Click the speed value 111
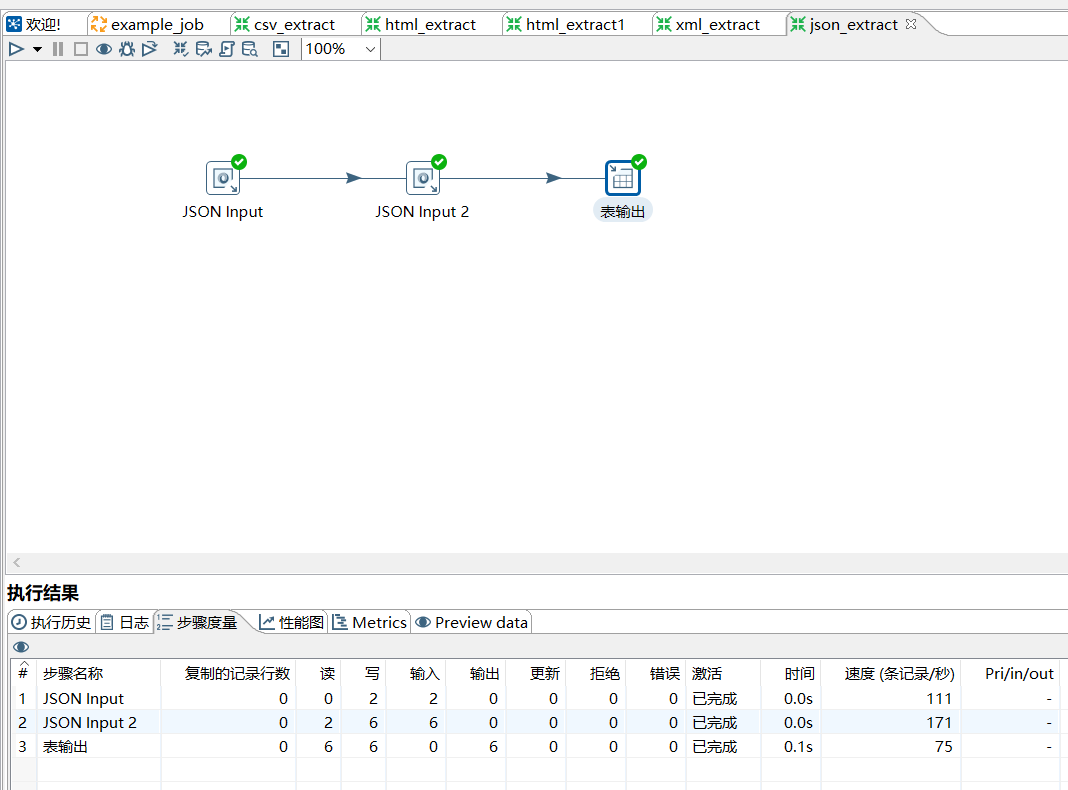 pos(939,699)
